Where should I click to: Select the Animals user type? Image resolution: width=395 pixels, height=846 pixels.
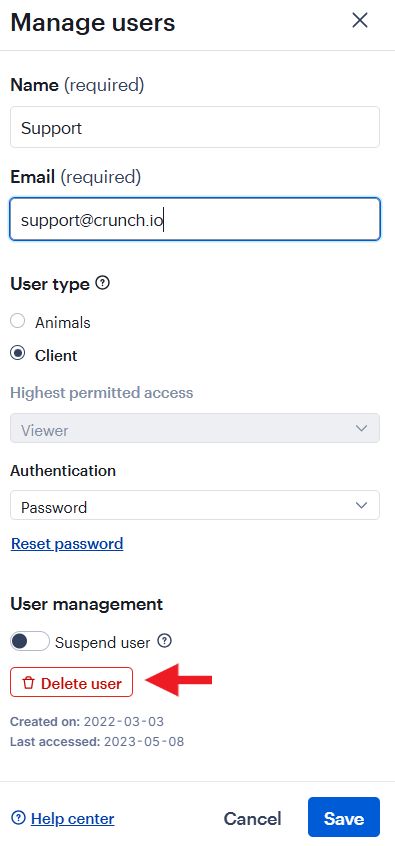coord(18,322)
